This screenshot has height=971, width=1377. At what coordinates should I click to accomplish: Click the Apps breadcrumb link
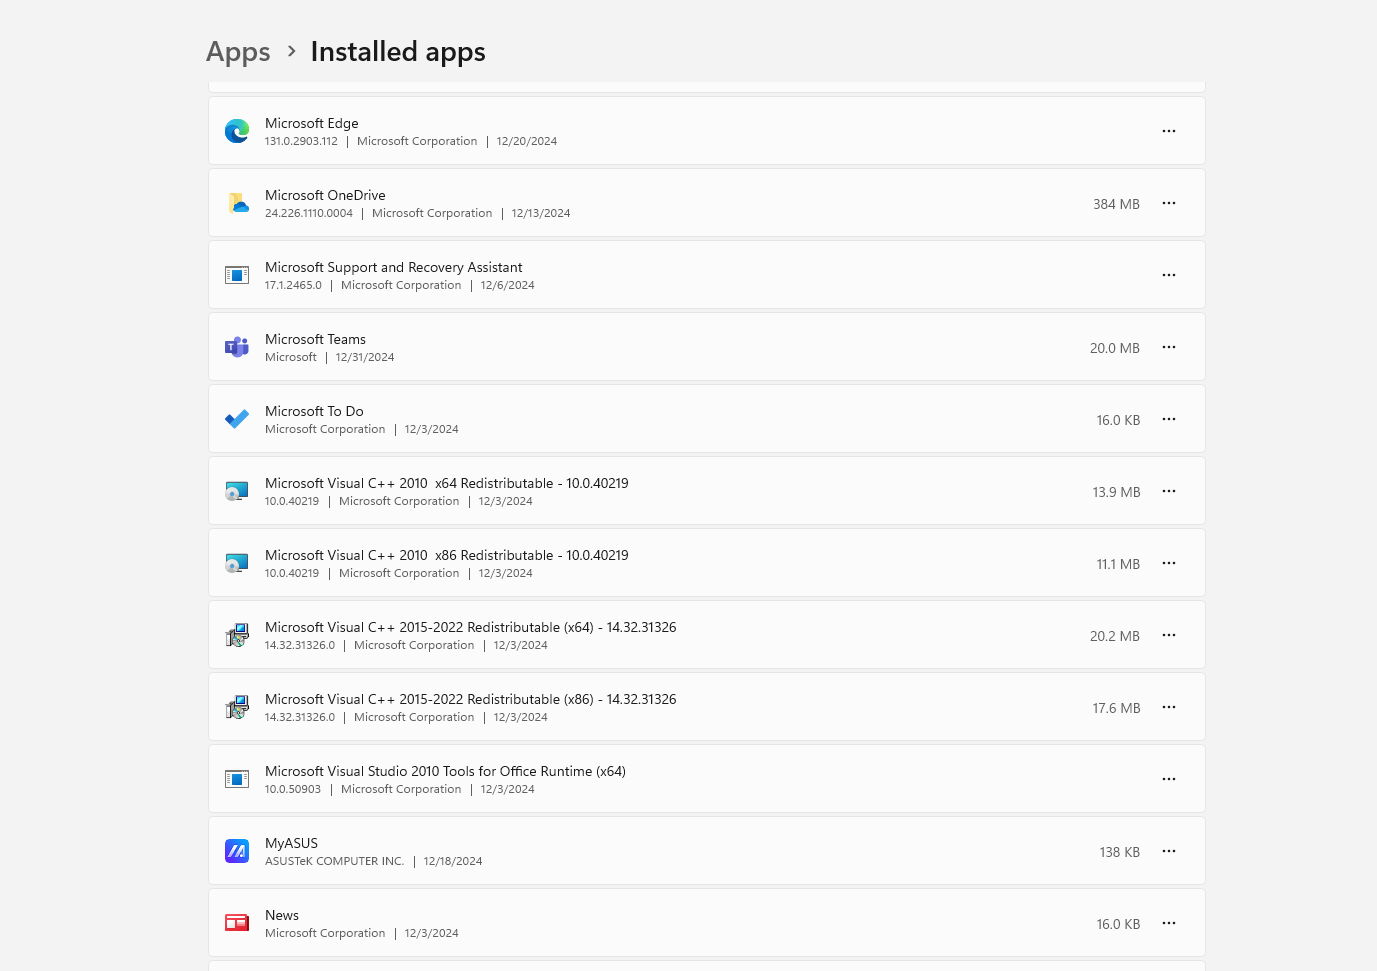coord(238,52)
